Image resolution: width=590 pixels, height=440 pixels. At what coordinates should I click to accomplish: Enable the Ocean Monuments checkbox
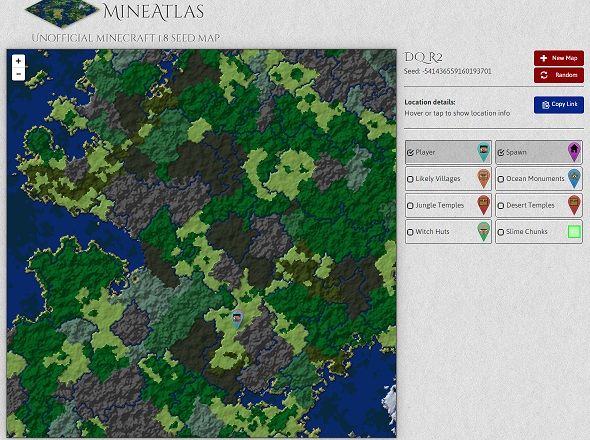[501, 179]
